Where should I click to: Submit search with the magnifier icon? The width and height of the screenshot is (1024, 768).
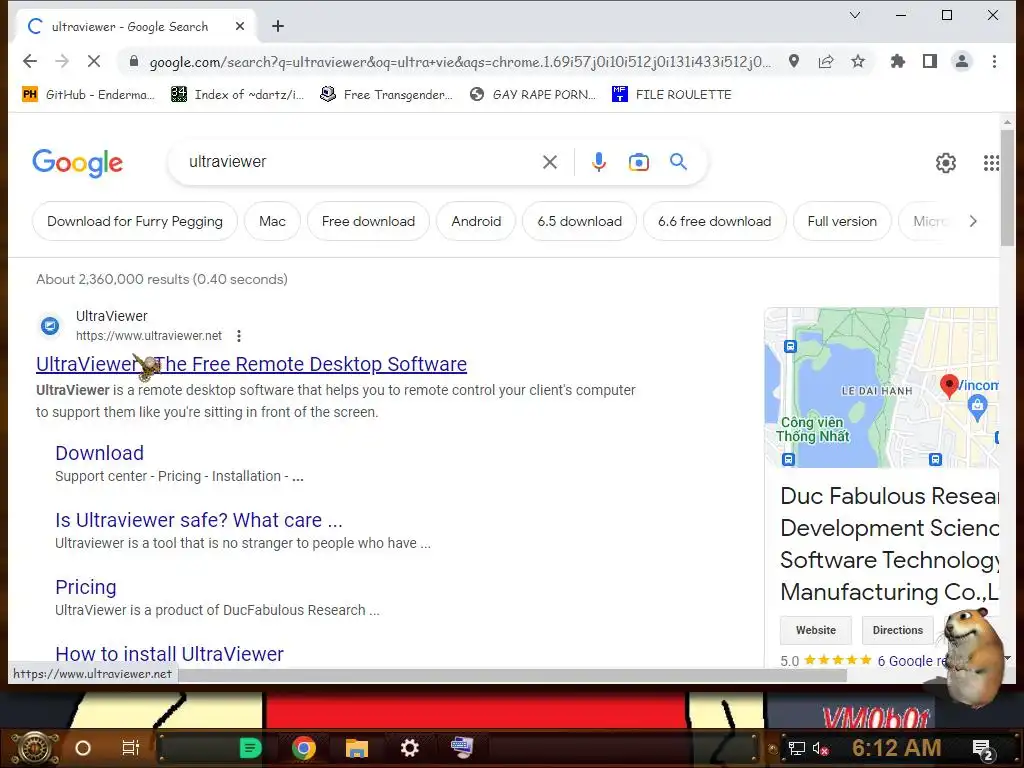[679, 161]
